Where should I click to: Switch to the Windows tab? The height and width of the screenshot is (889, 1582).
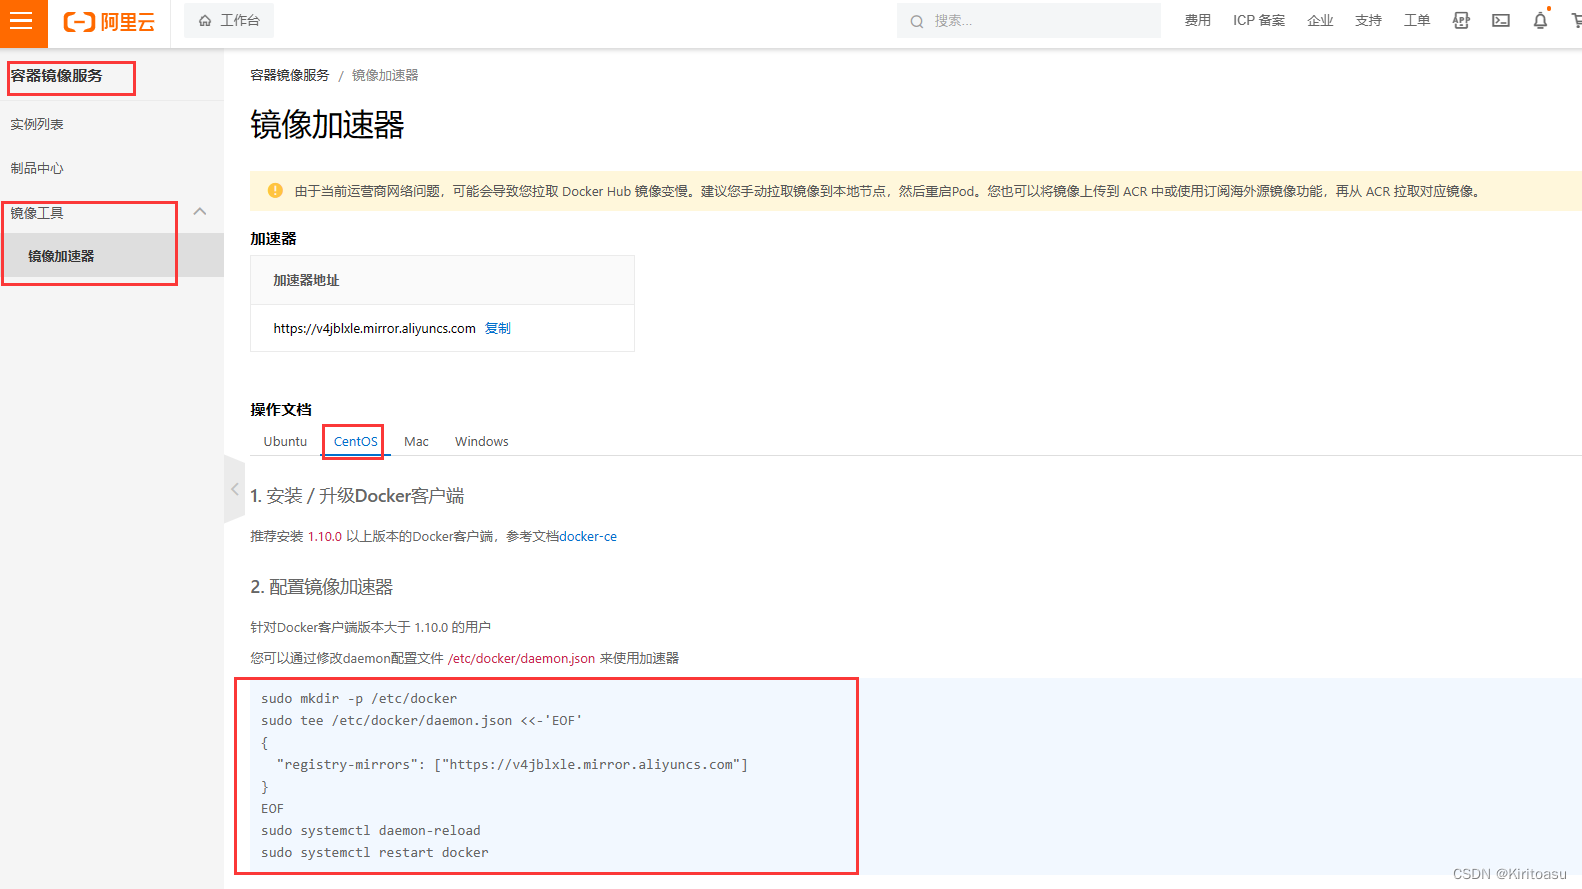[x=481, y=441]
